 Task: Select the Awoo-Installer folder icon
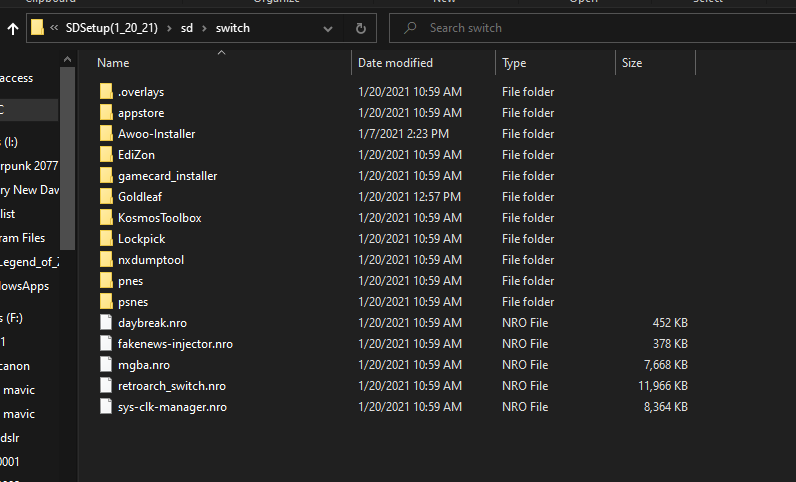pyautogui.click(x=106, y=134)
